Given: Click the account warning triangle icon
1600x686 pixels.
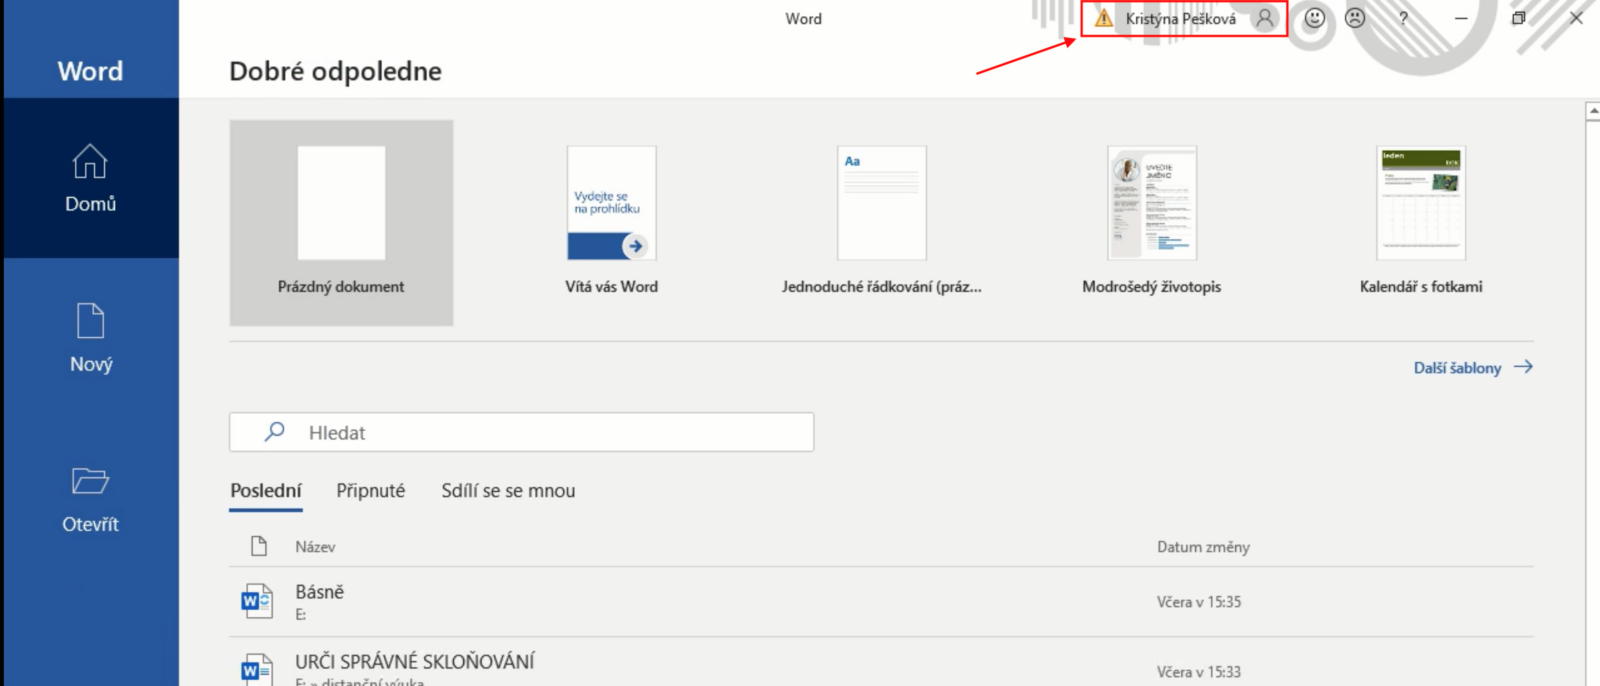Looking at the screenshot, I should 1103,18.
